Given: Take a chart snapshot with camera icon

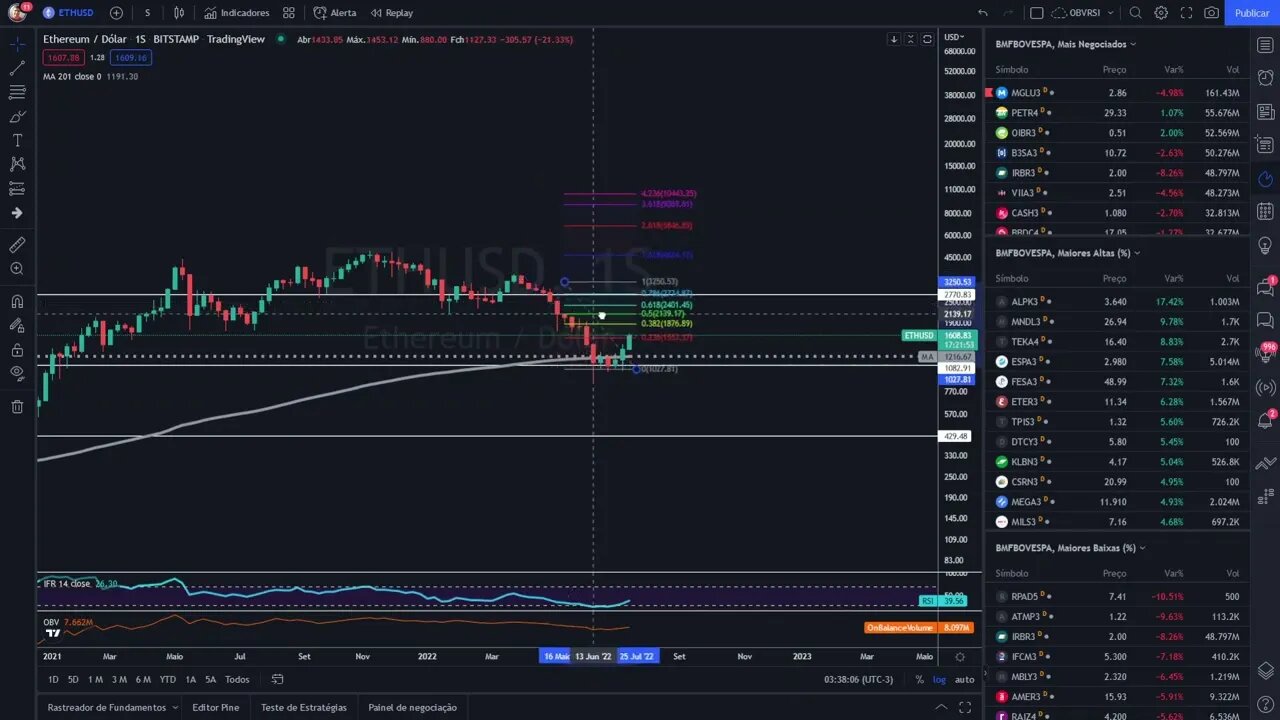Looking at the screenshot, I should click(x=1212, y=13).
